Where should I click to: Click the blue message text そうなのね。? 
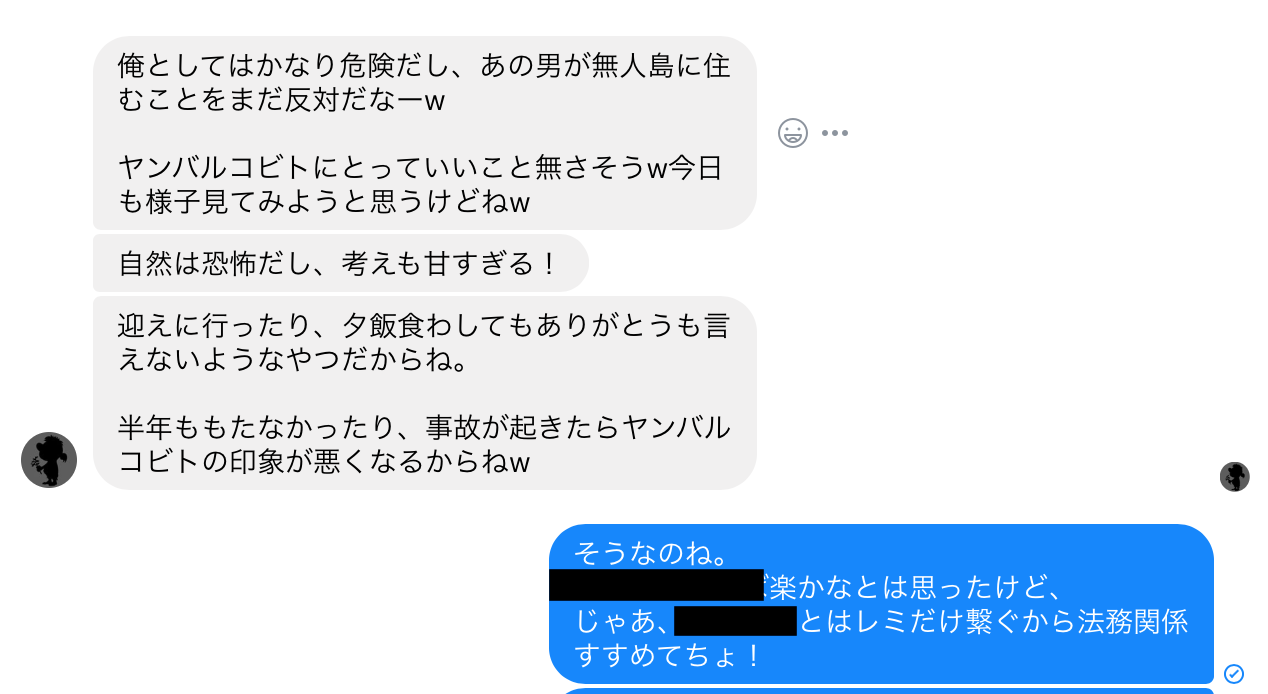click(651, 553)
